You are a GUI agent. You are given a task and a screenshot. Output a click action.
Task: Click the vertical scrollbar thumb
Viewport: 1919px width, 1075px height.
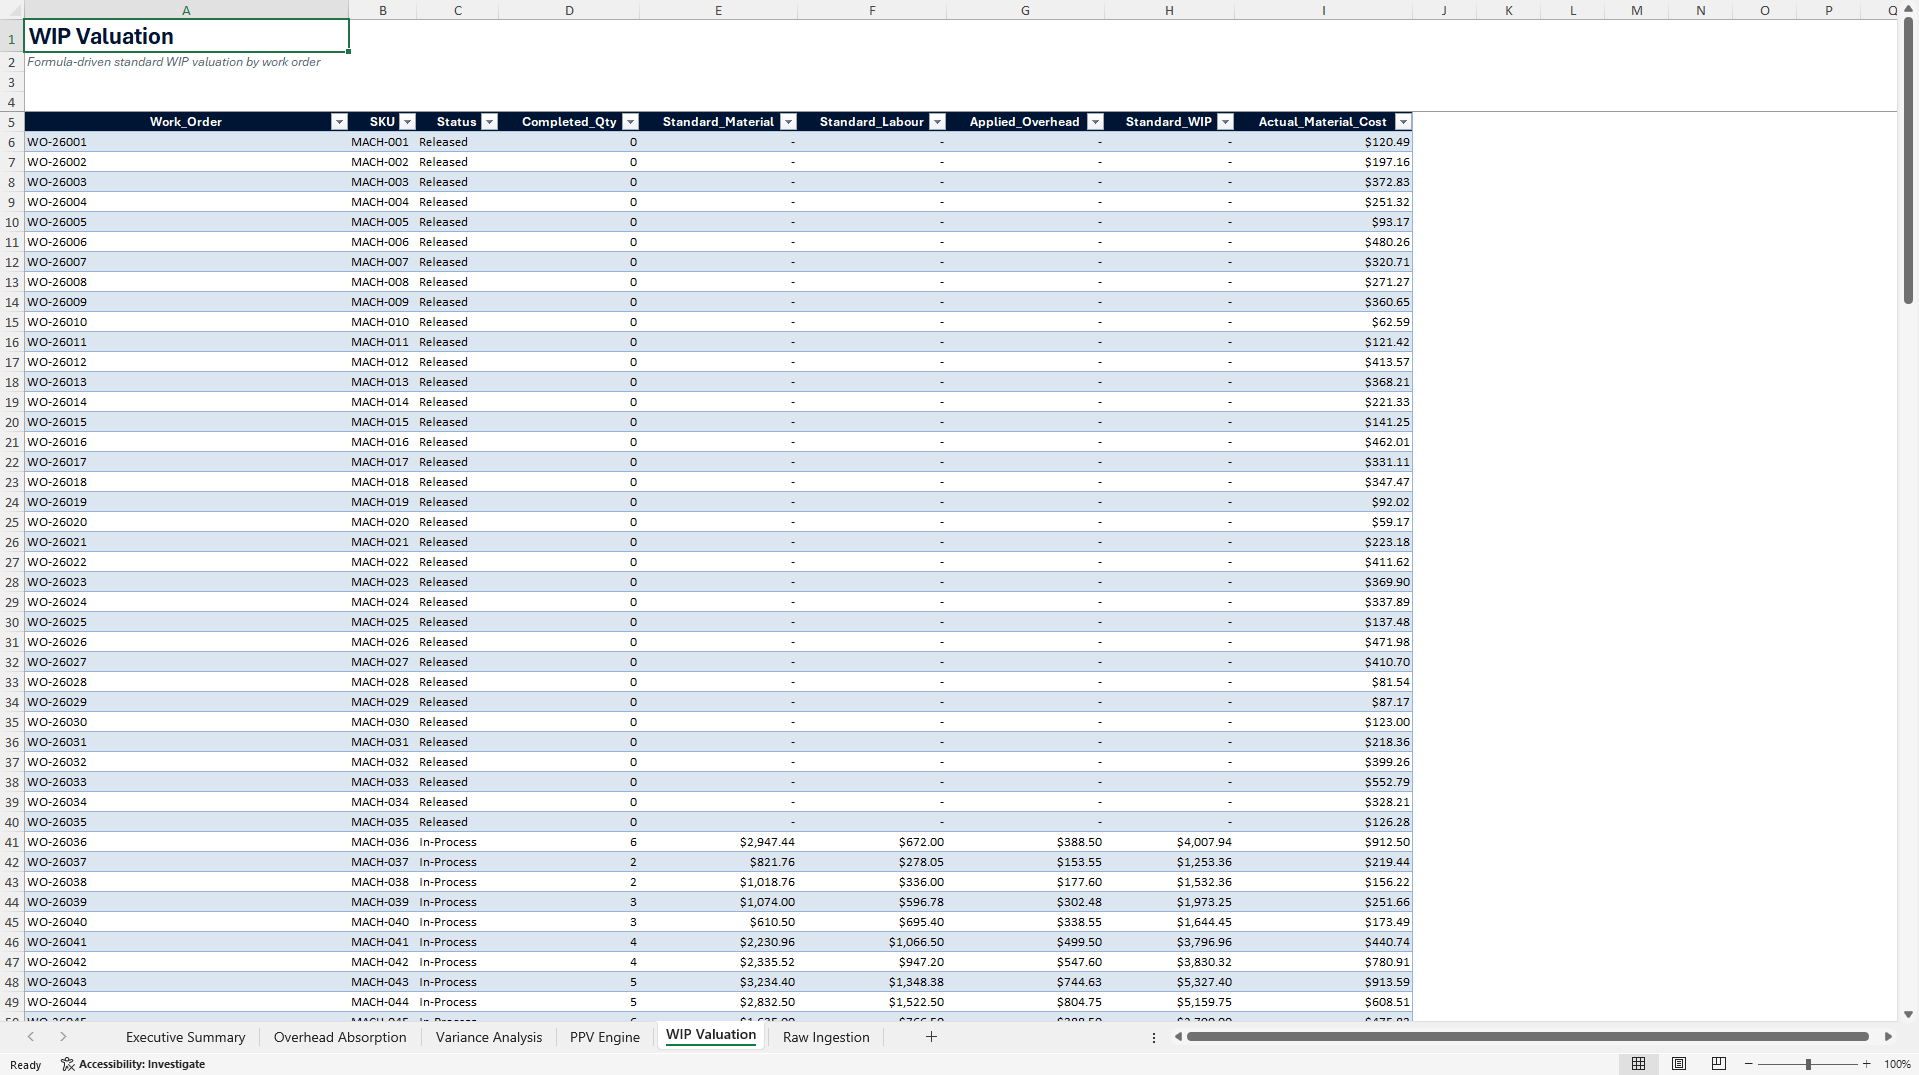pyautogui.click(x=1908, y=161)
